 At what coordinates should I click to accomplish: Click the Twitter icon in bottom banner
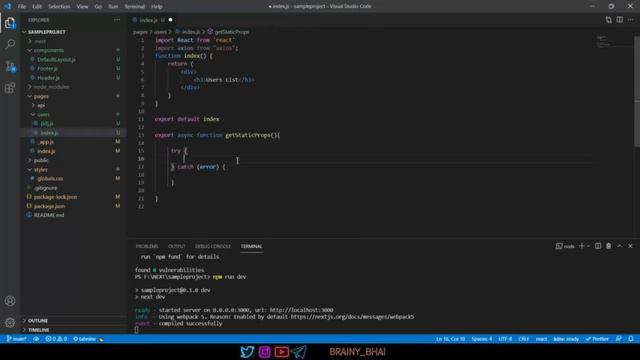pyautogui.click(x=247, y=351)
